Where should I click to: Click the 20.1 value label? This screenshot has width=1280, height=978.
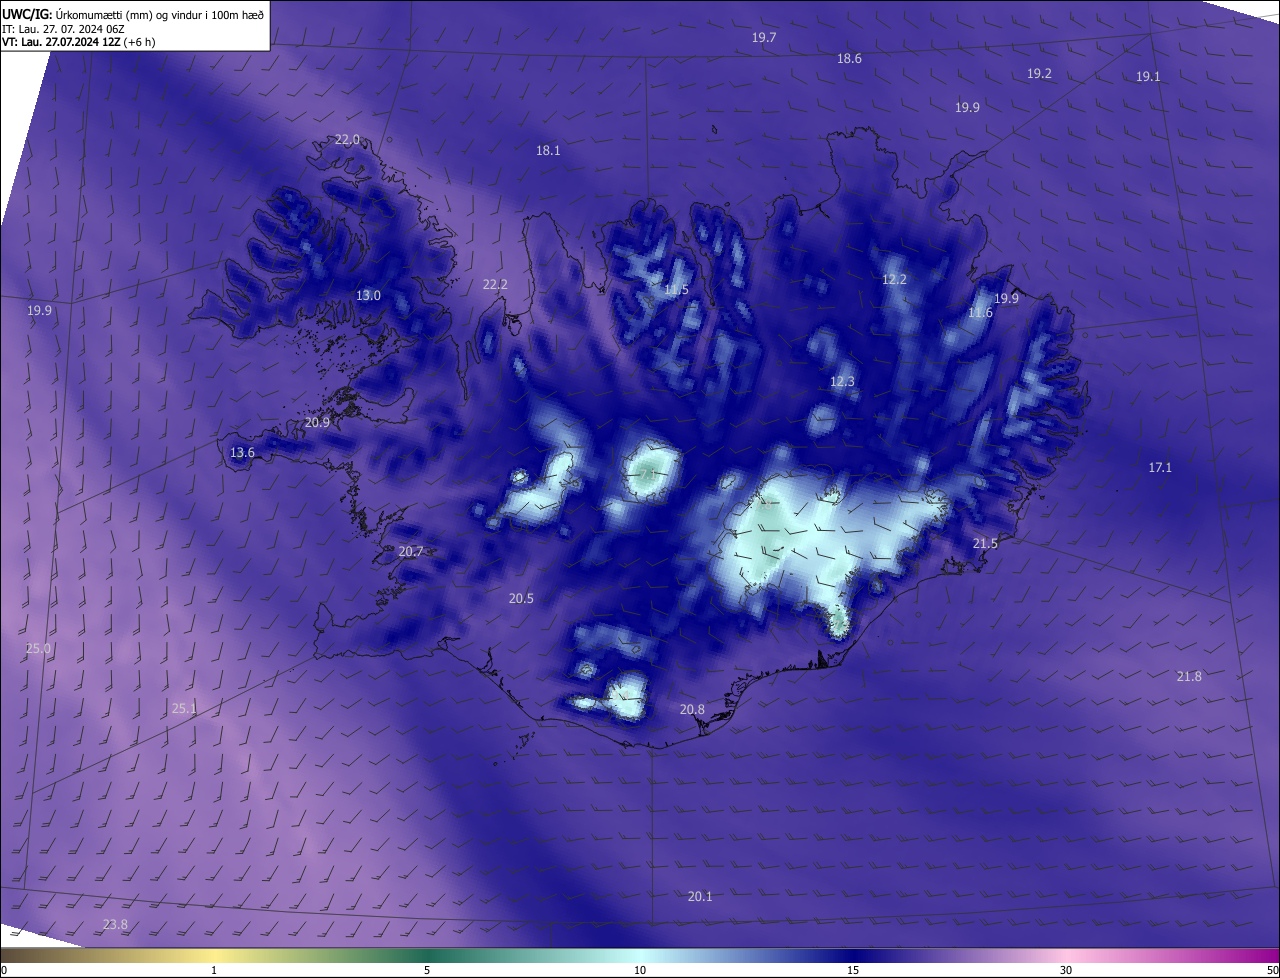pyautogui.click(x=700, y=897)
